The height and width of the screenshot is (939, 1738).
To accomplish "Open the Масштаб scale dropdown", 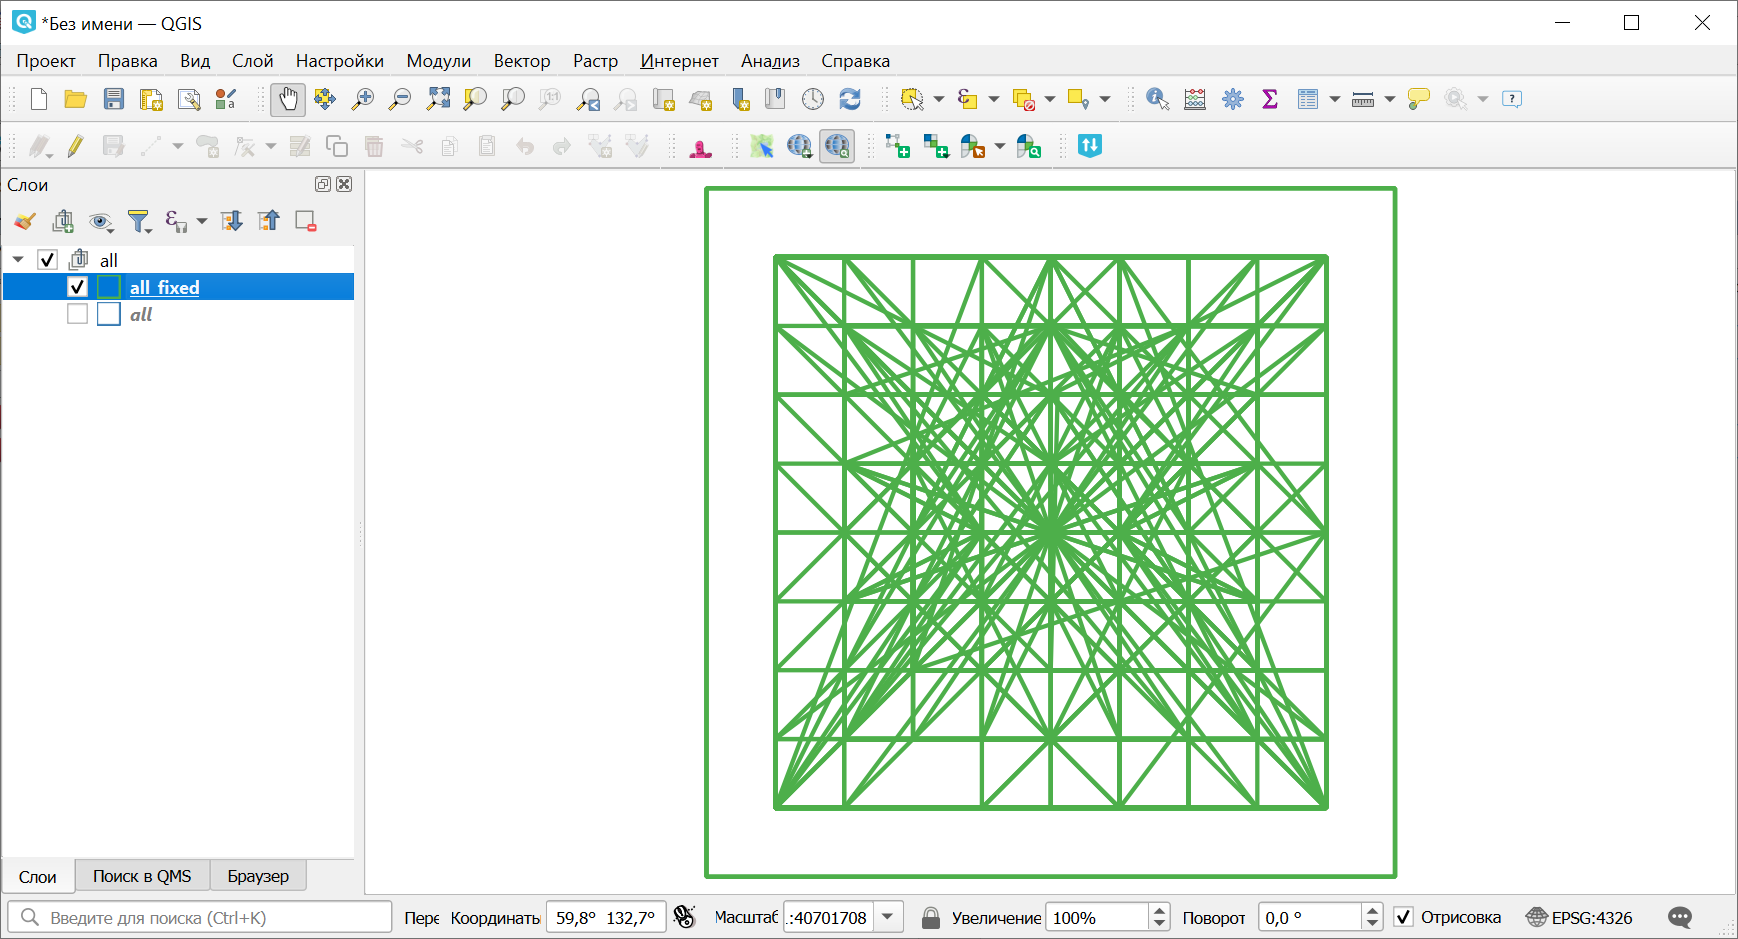I will point(888,917).
